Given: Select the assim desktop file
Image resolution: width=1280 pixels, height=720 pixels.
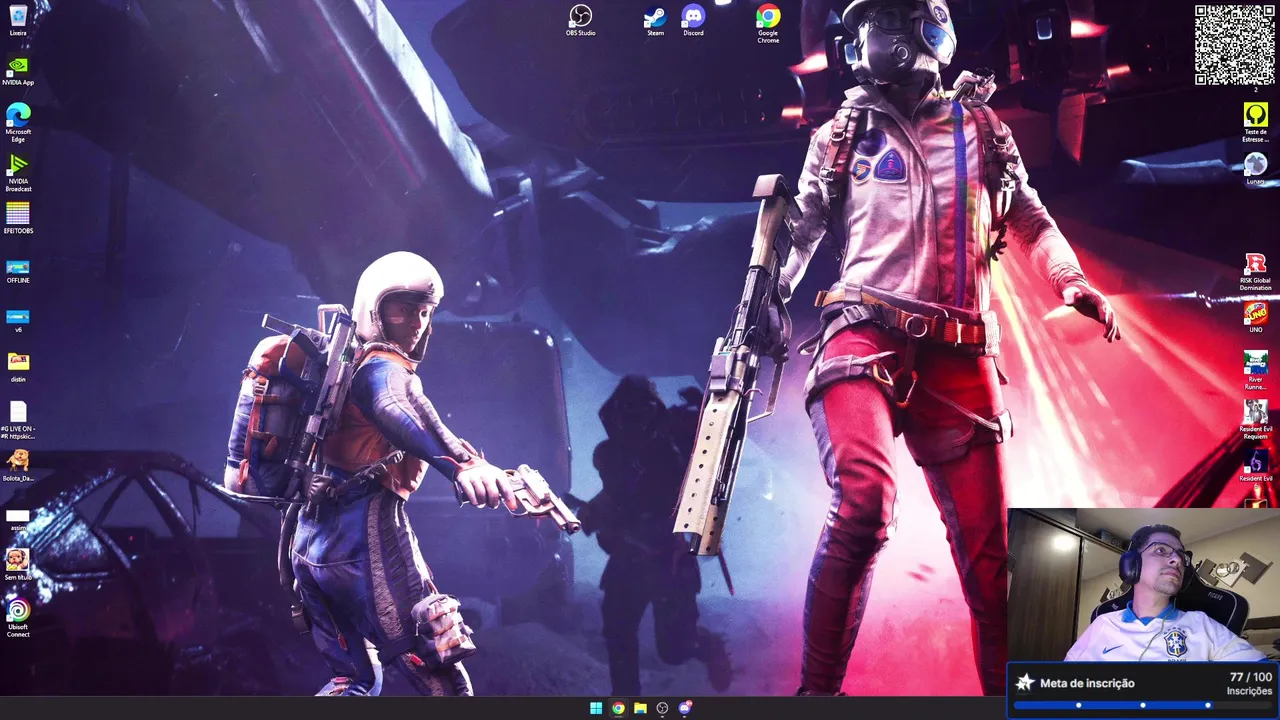Looking at the screenshot, I should 18,519.
